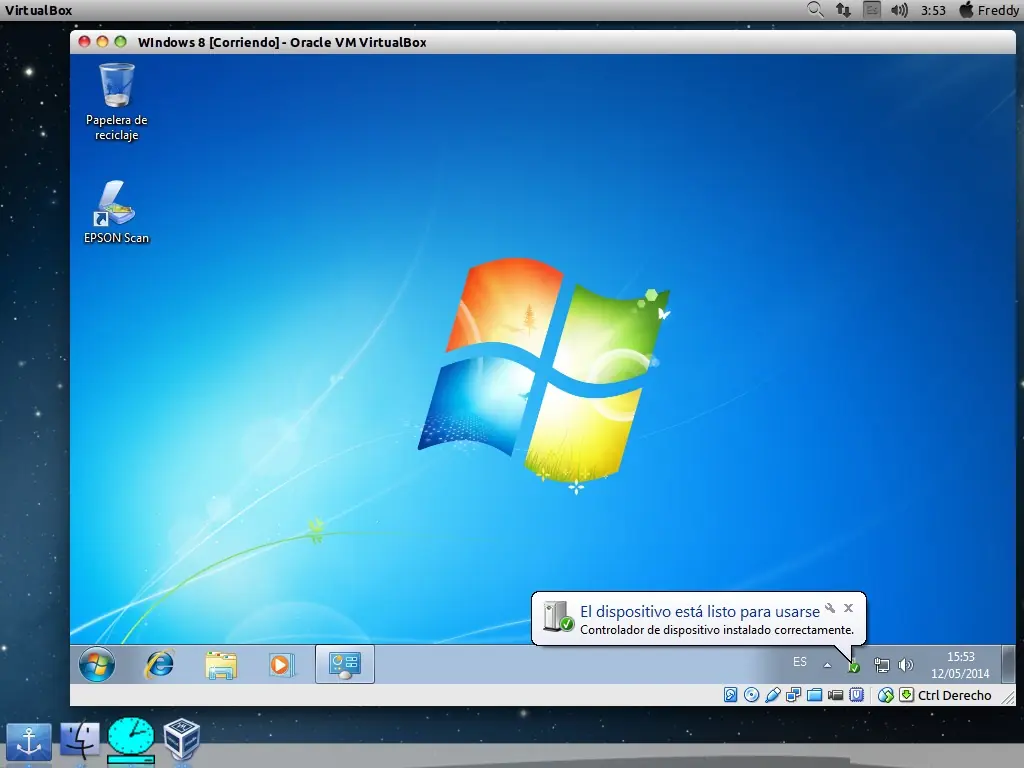Click the Show desktop strip at taskbar end
Viewport: 1024px width, 768px height.
tap(1008, 664)
